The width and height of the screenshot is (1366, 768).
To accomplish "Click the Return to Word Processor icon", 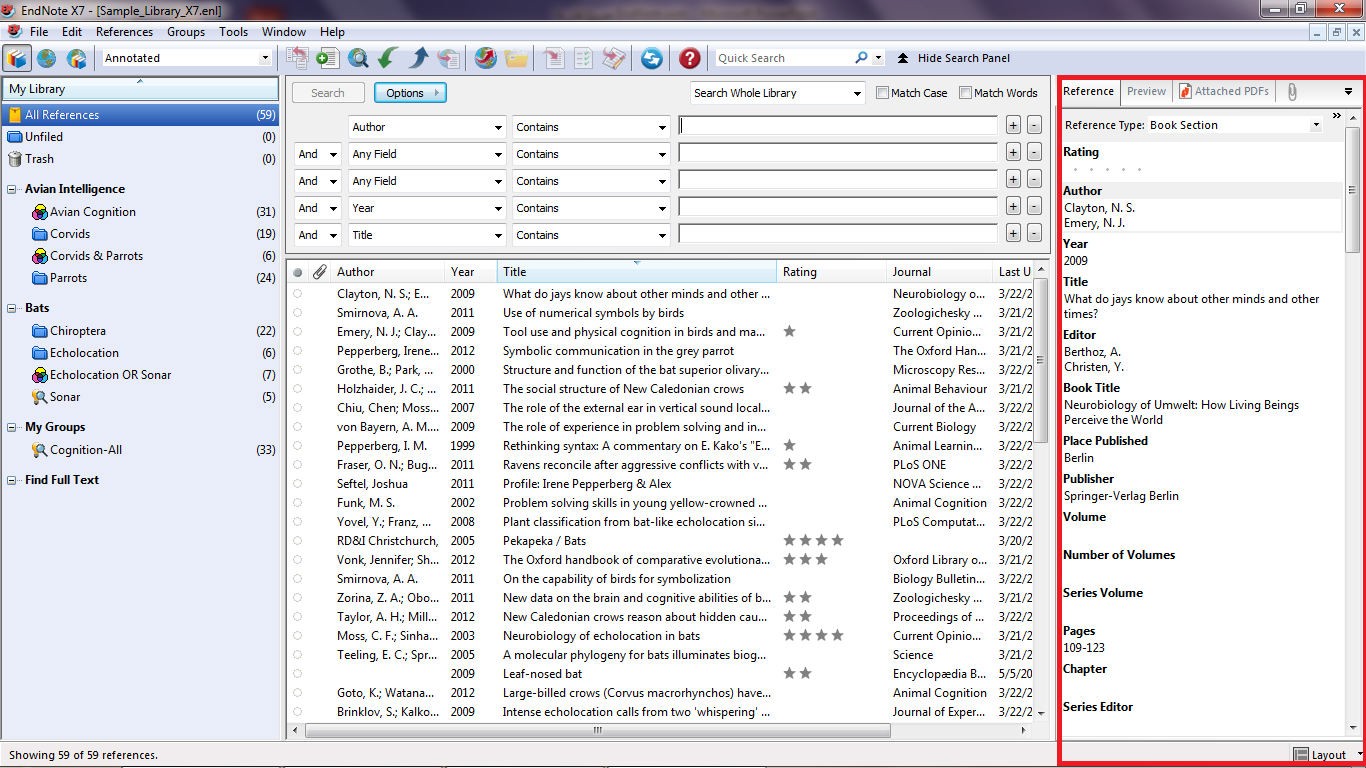I will (614, 58).
